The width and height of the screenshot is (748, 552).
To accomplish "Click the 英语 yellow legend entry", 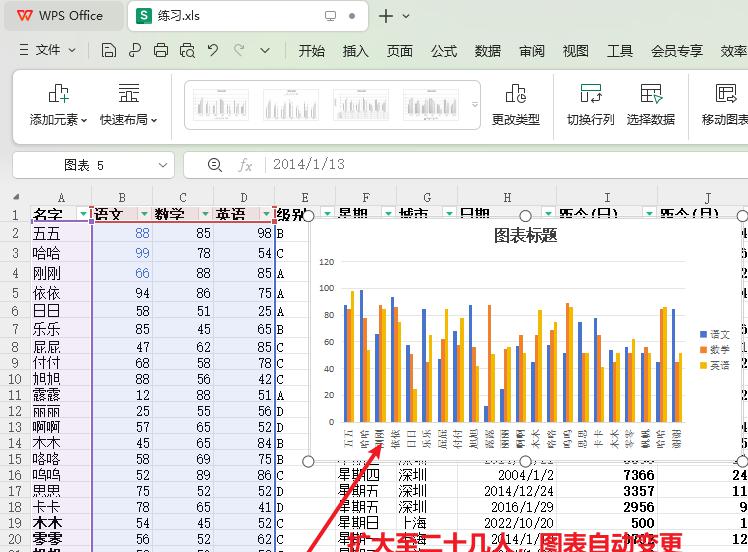I will [715, 365].
